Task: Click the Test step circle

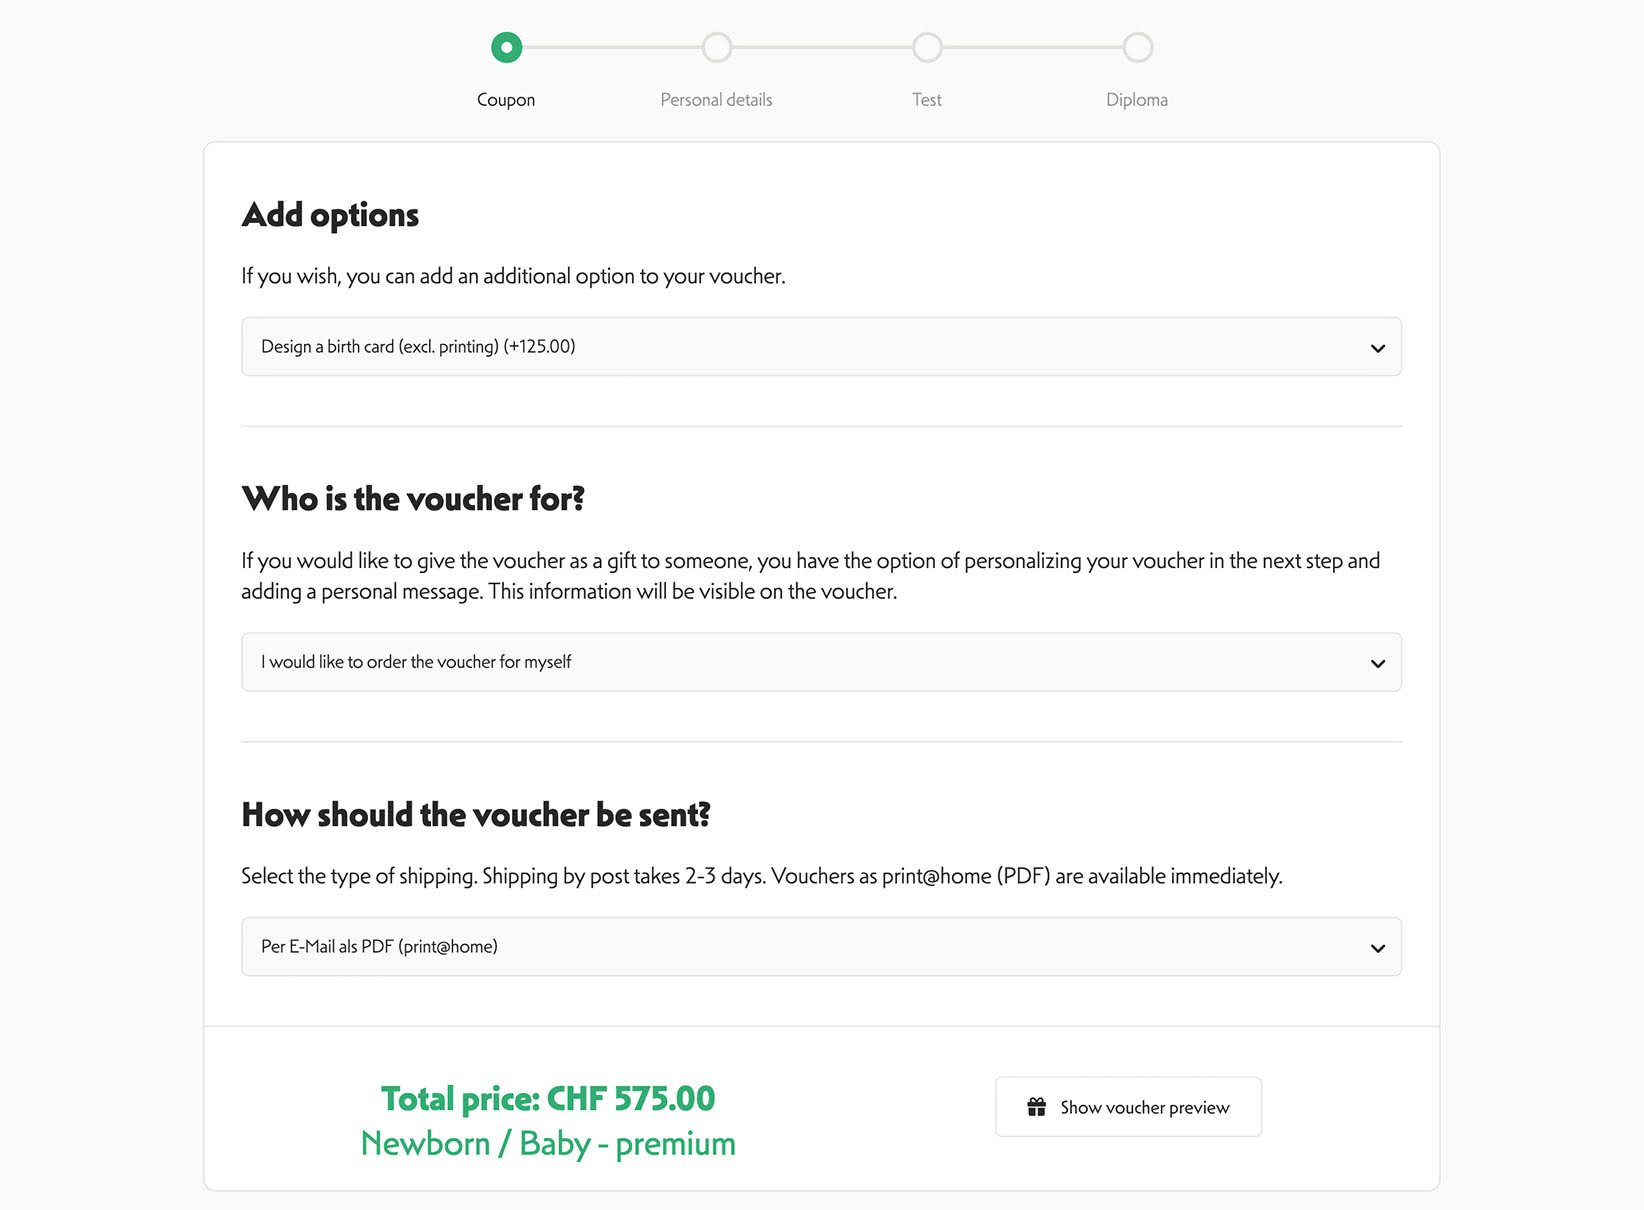Action: pyautogui.click(x=927, y=47)
